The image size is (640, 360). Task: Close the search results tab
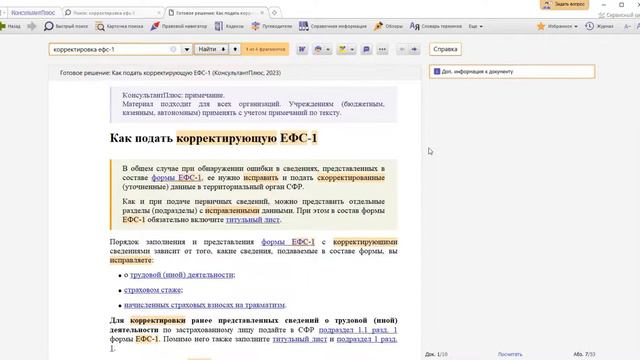159,13
